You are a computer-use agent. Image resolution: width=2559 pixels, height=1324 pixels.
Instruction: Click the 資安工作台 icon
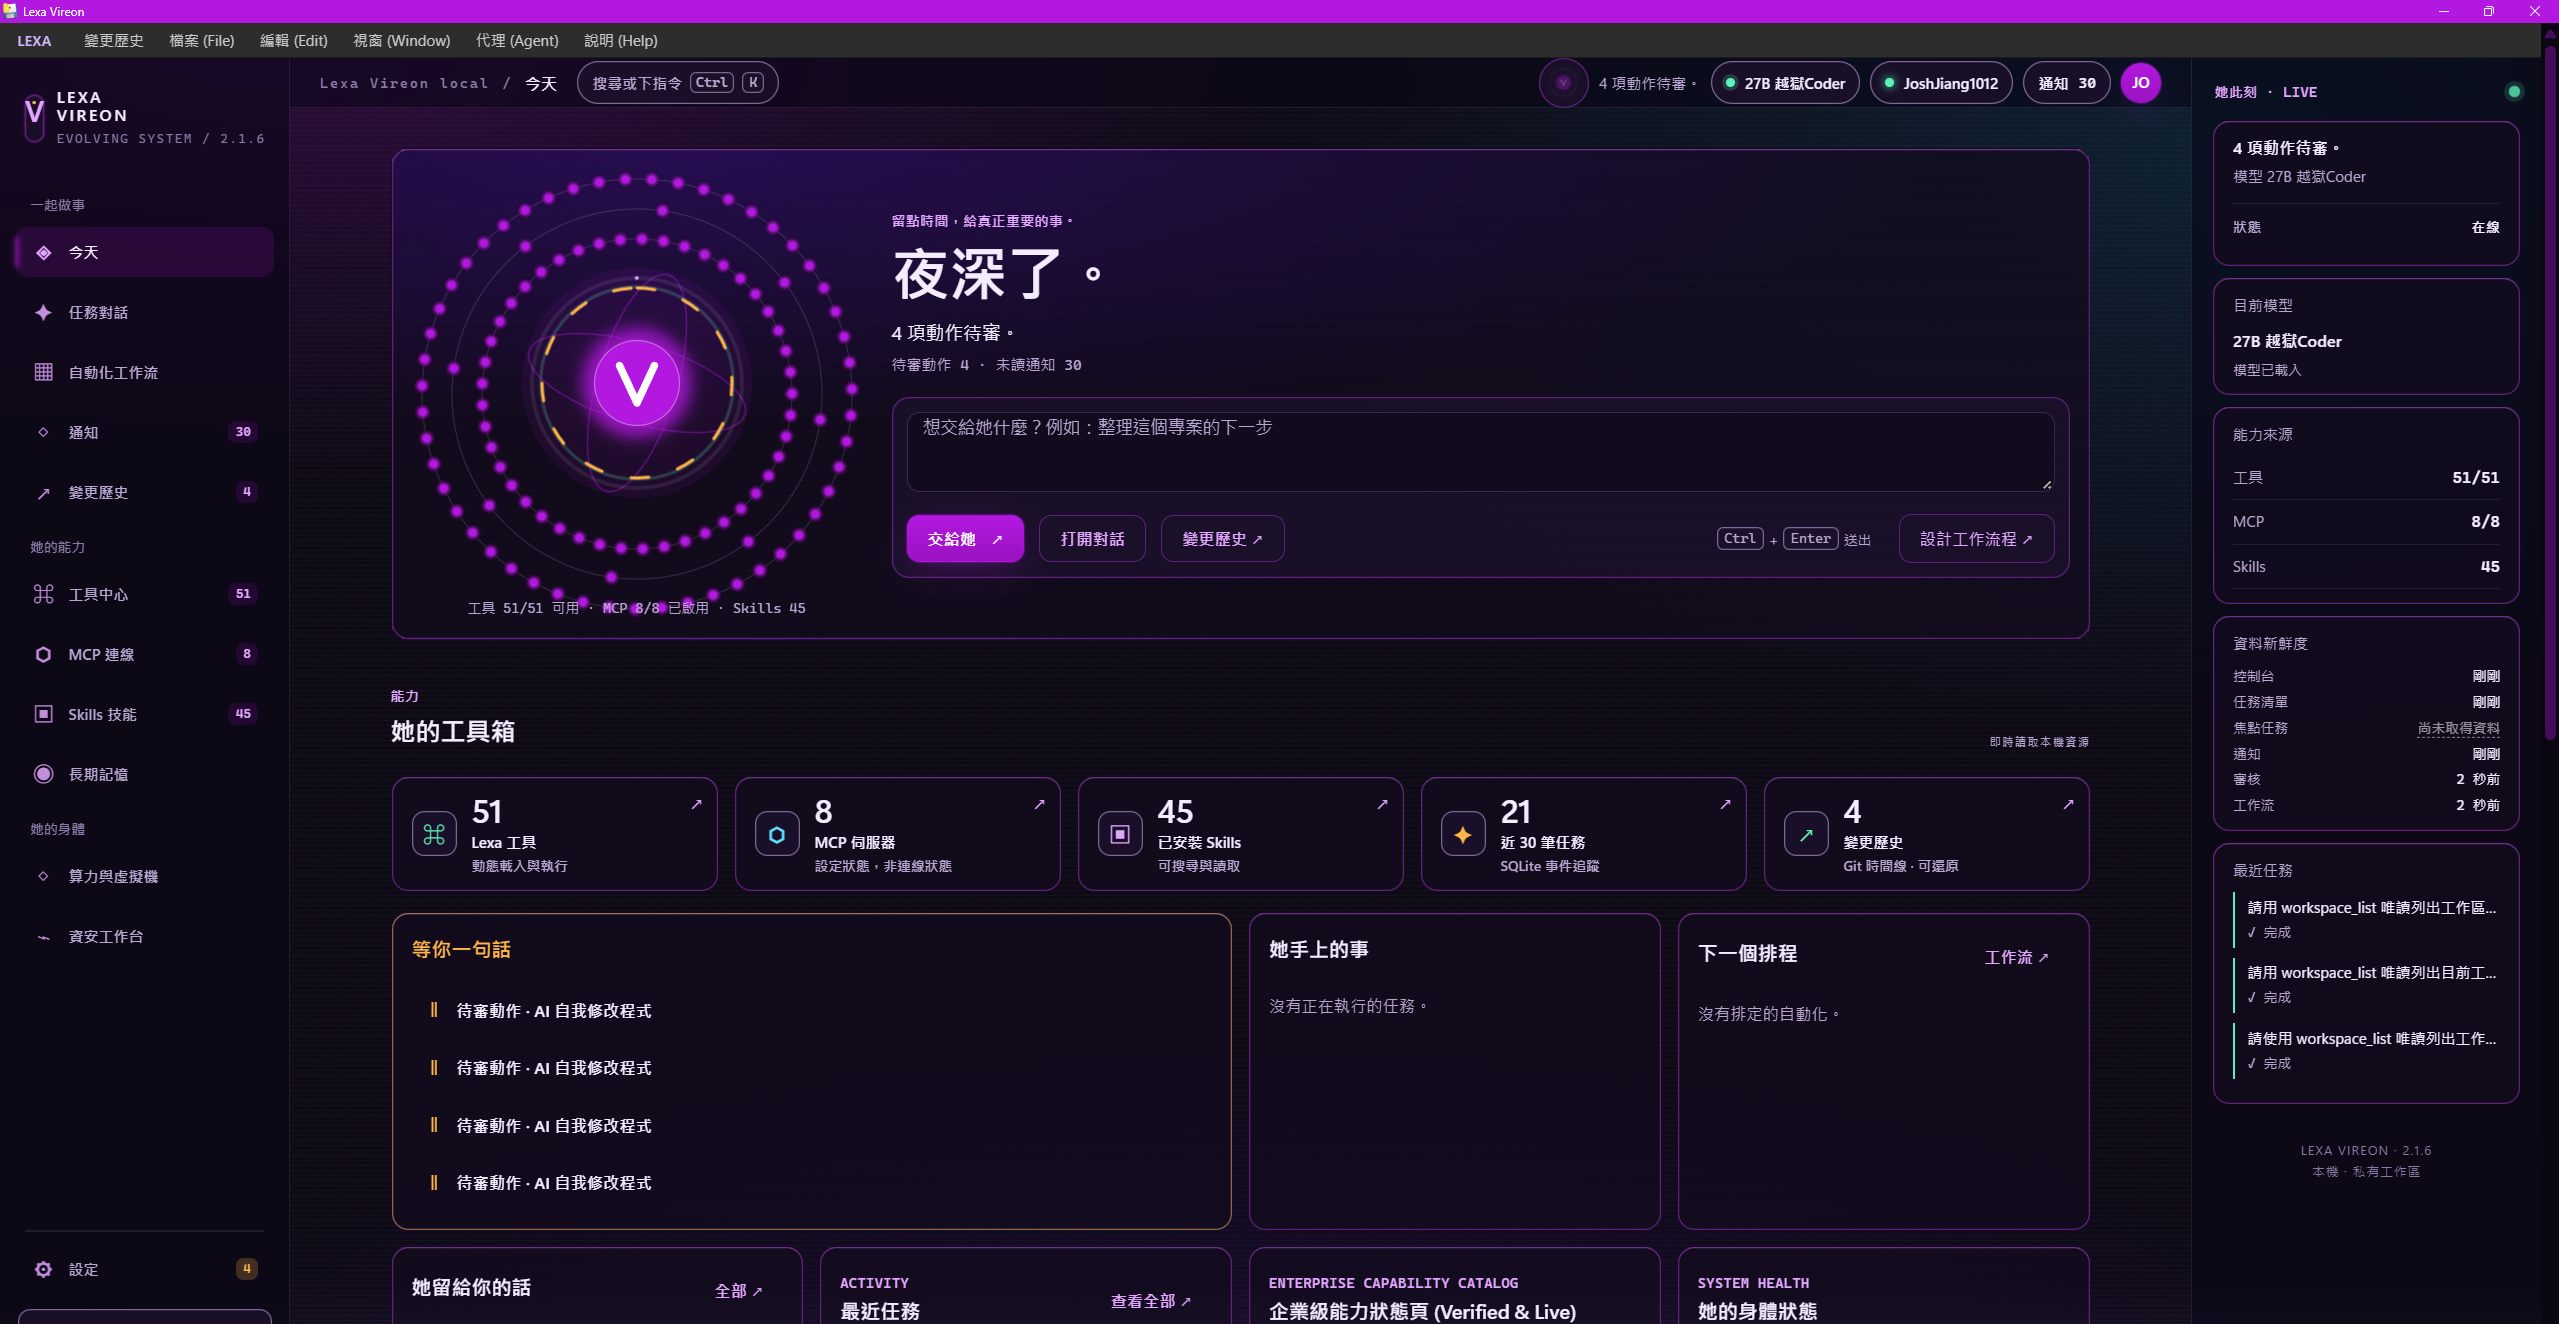click(43, 937)
